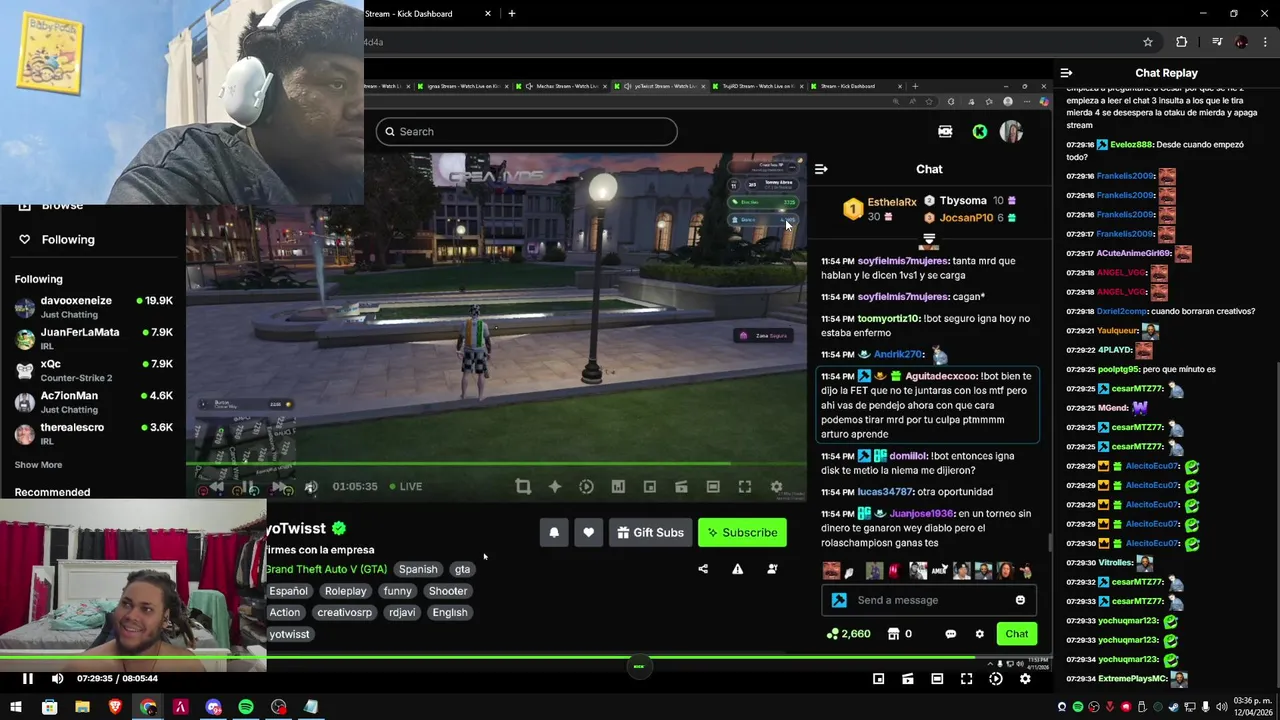This screenshot has width=1280, height=720.
Task: Click the Send a message field
Action: tap(929, 600)
